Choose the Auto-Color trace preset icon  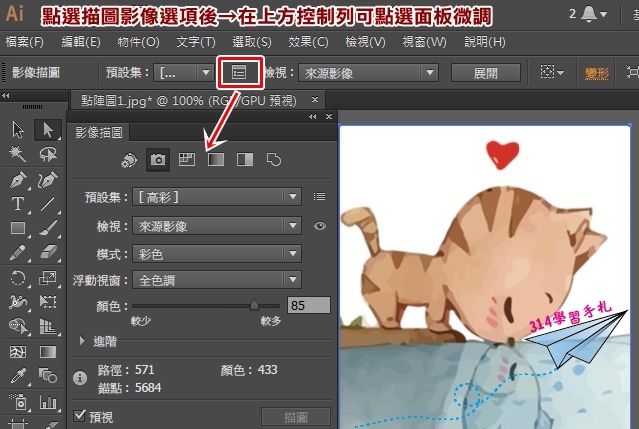pyautogui.click(x=129, y=160)
